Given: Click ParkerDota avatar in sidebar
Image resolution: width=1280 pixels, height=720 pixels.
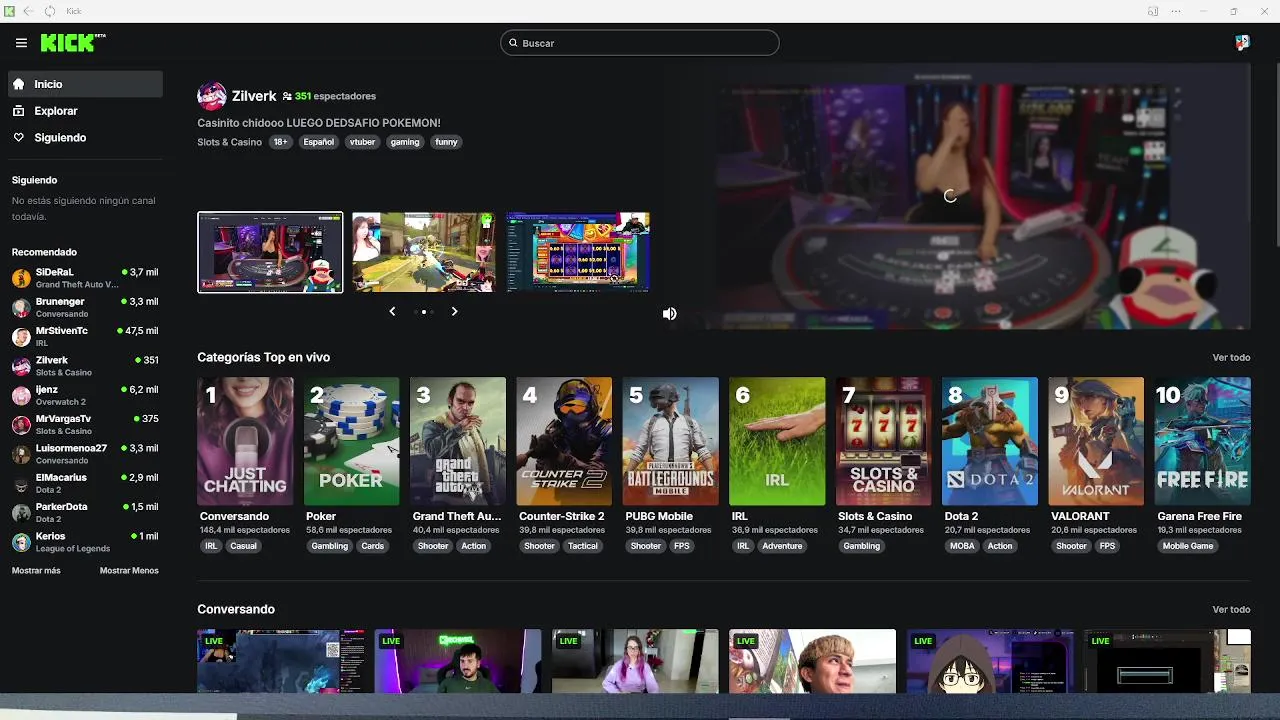Looking at the screenshot, I should tap(21, 513).
